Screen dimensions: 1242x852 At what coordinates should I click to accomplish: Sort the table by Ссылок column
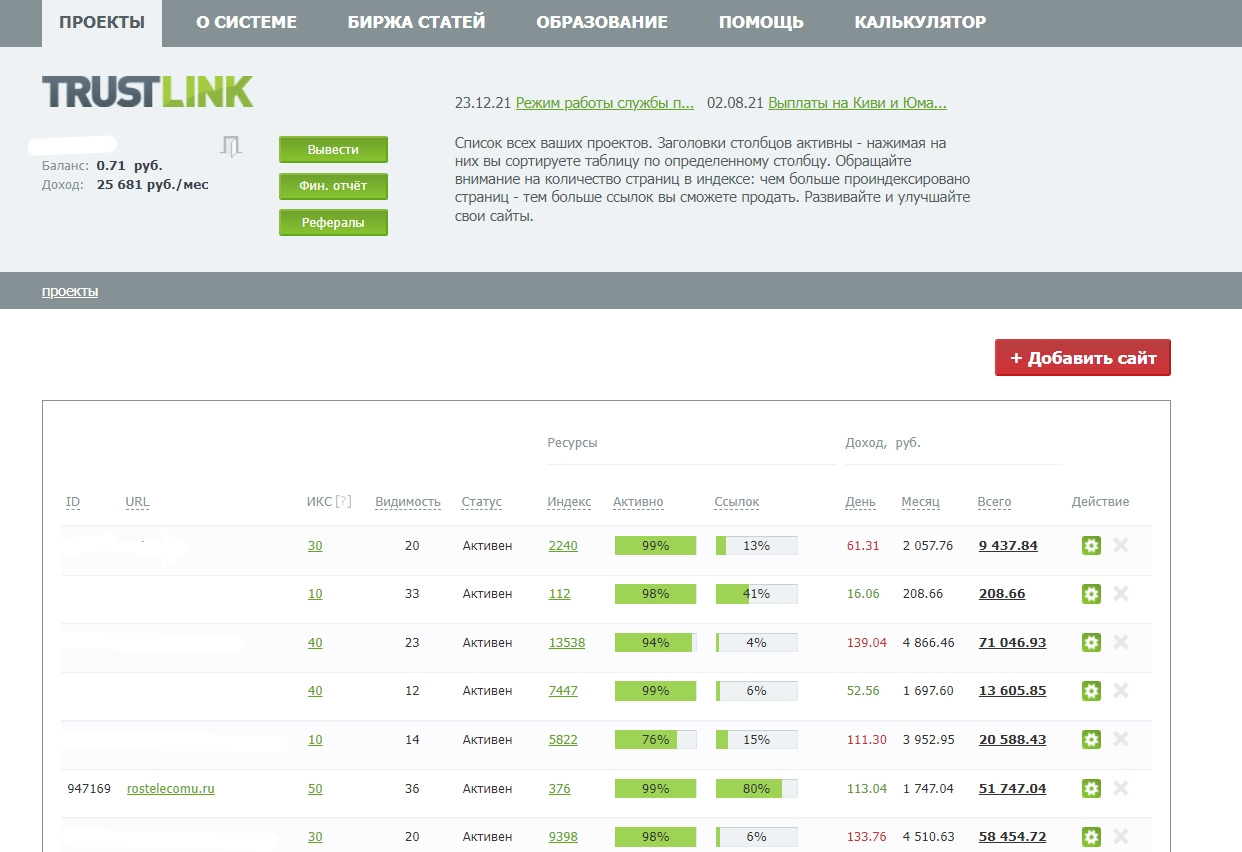[737, 502]
